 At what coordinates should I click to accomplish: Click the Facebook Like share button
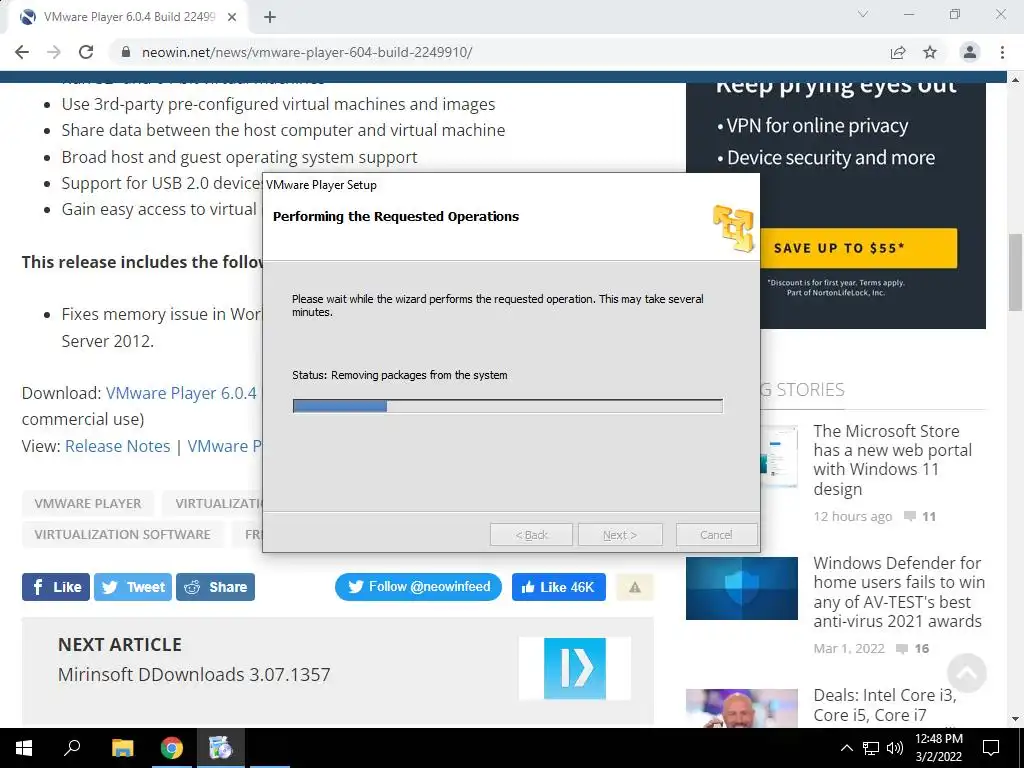56,587
